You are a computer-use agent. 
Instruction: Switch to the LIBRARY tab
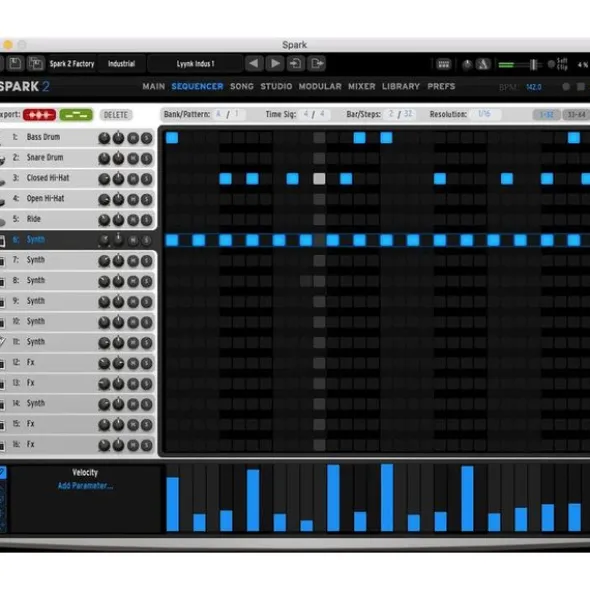pos(401,87)
